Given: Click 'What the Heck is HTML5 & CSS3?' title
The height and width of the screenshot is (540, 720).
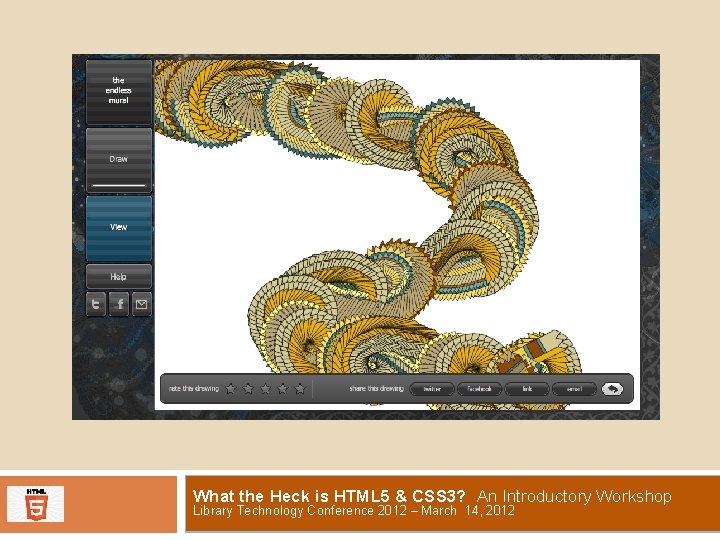Looking at the screenshot, I should (x=329, y=496).
